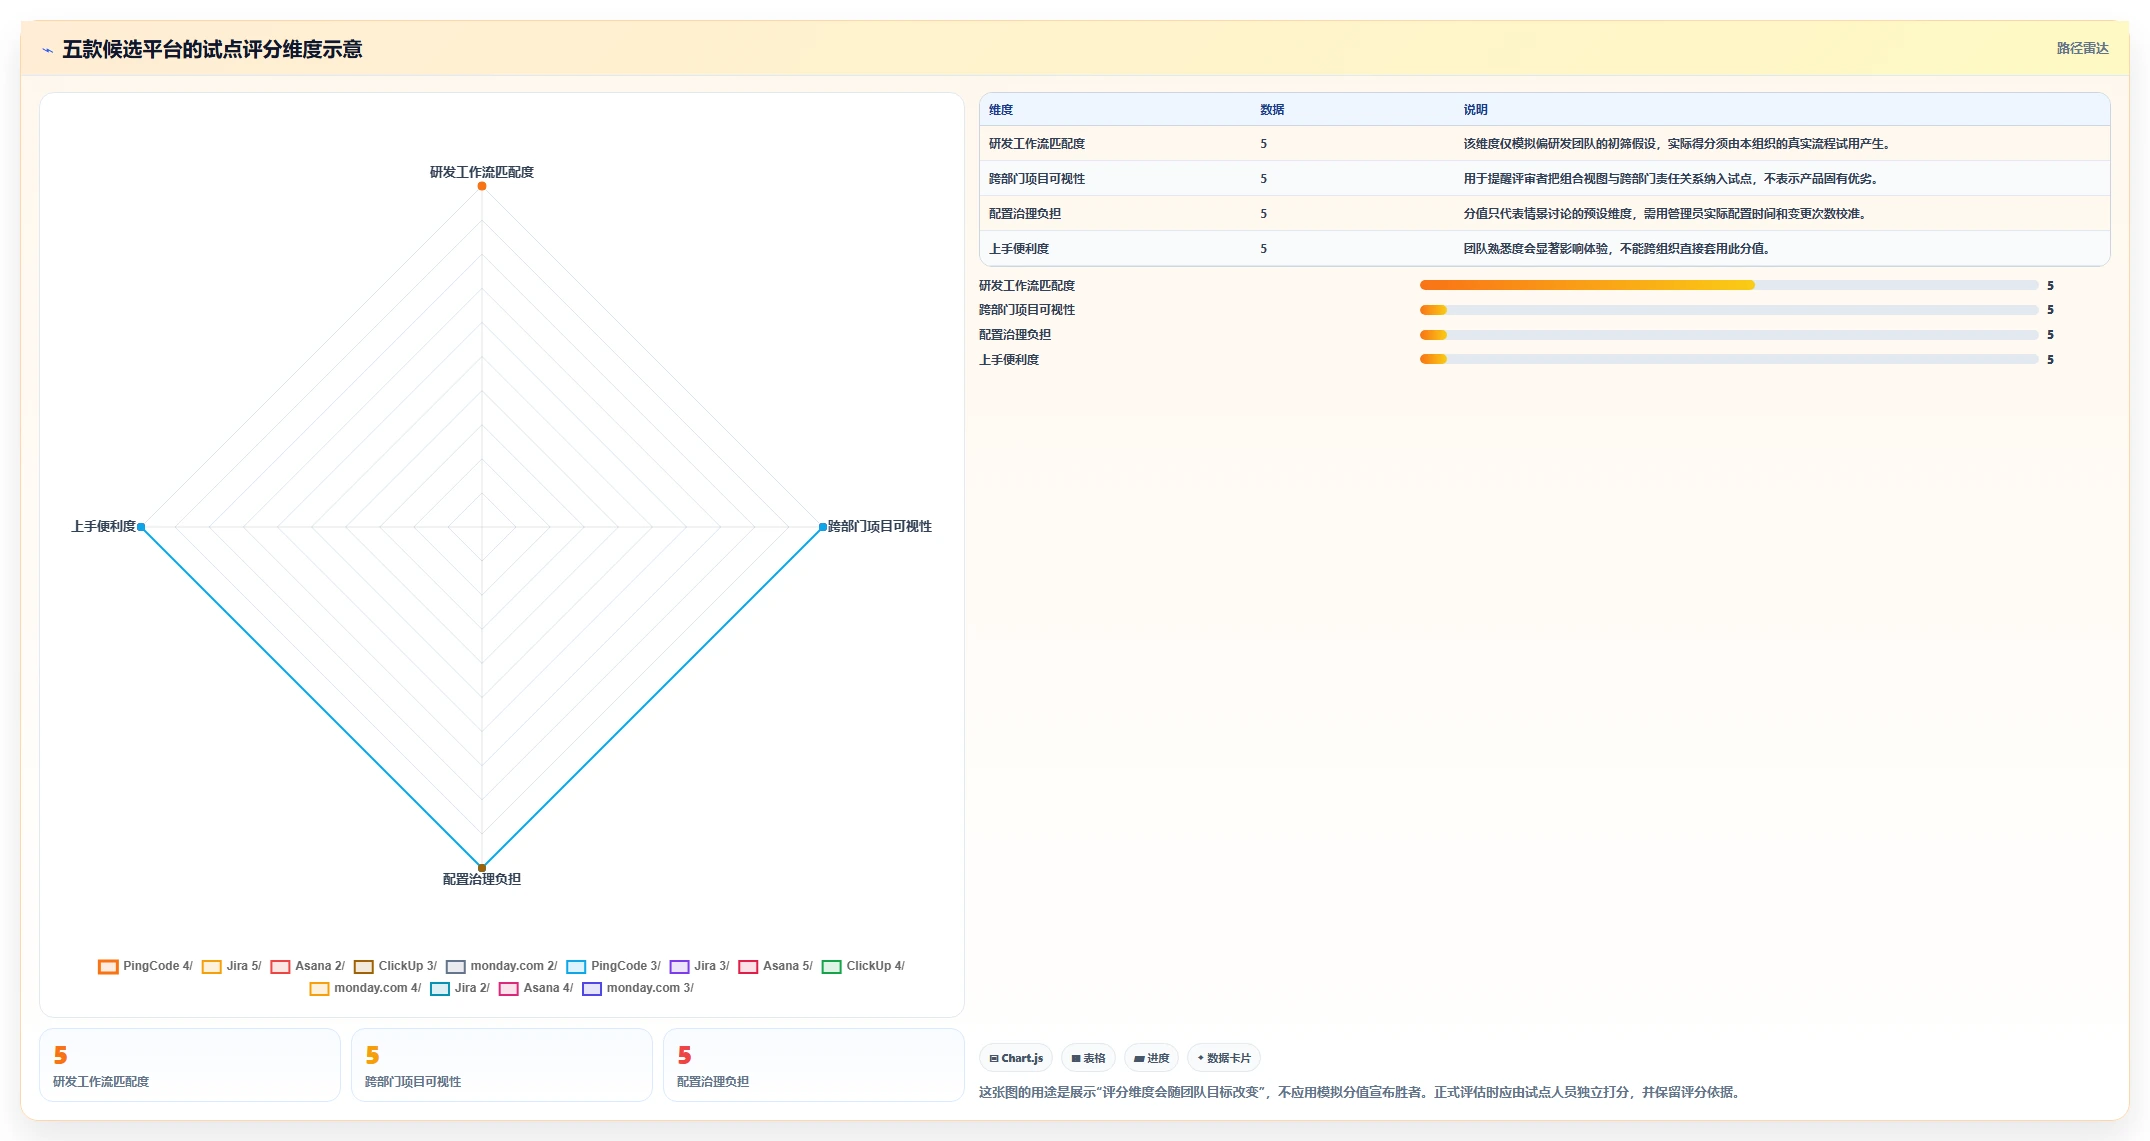Viewport: 2150px width, 1141px height.
Task: Toggle the PingCode 3/ legend series
Action: [613, 966]
